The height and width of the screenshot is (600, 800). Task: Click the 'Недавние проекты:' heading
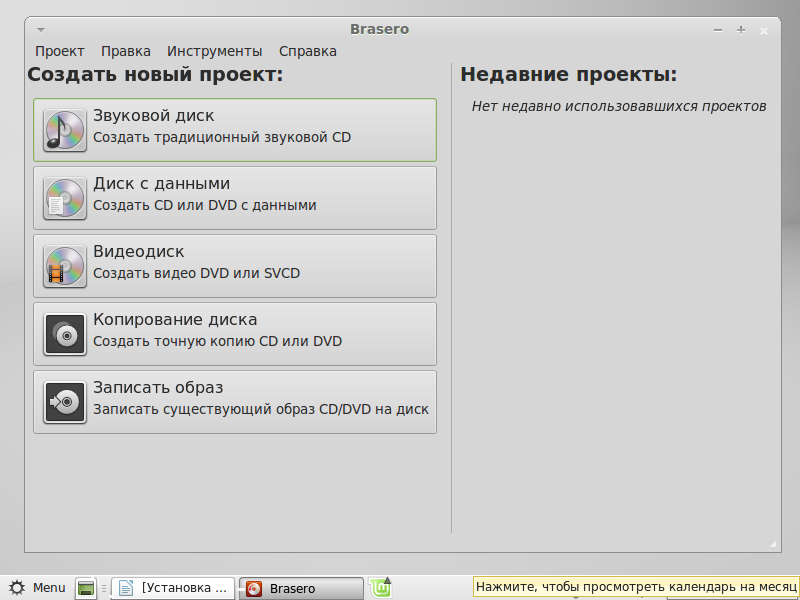569,74
